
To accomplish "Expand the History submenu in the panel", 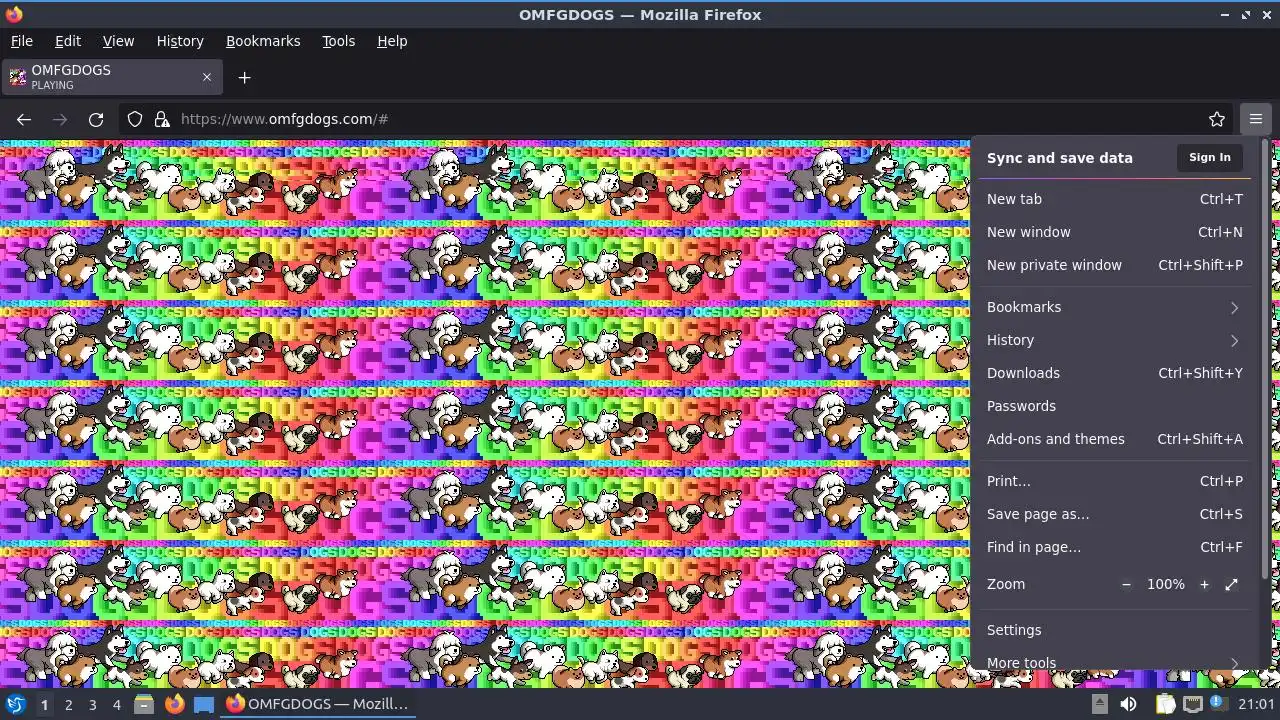I will (x=1114, y=340).
